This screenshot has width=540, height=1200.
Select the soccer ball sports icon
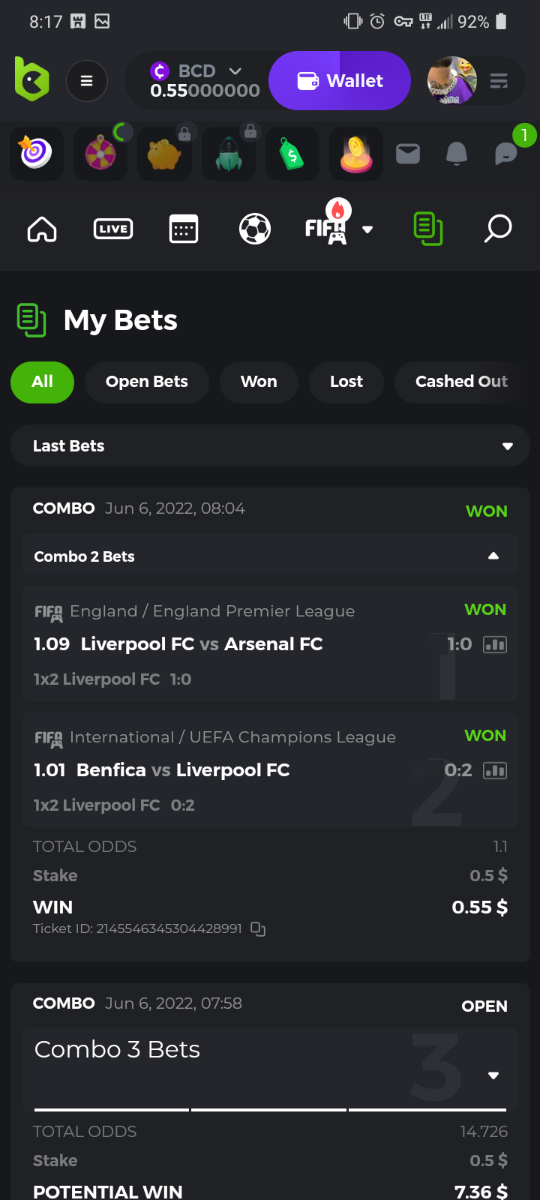[x=255, y=229]
